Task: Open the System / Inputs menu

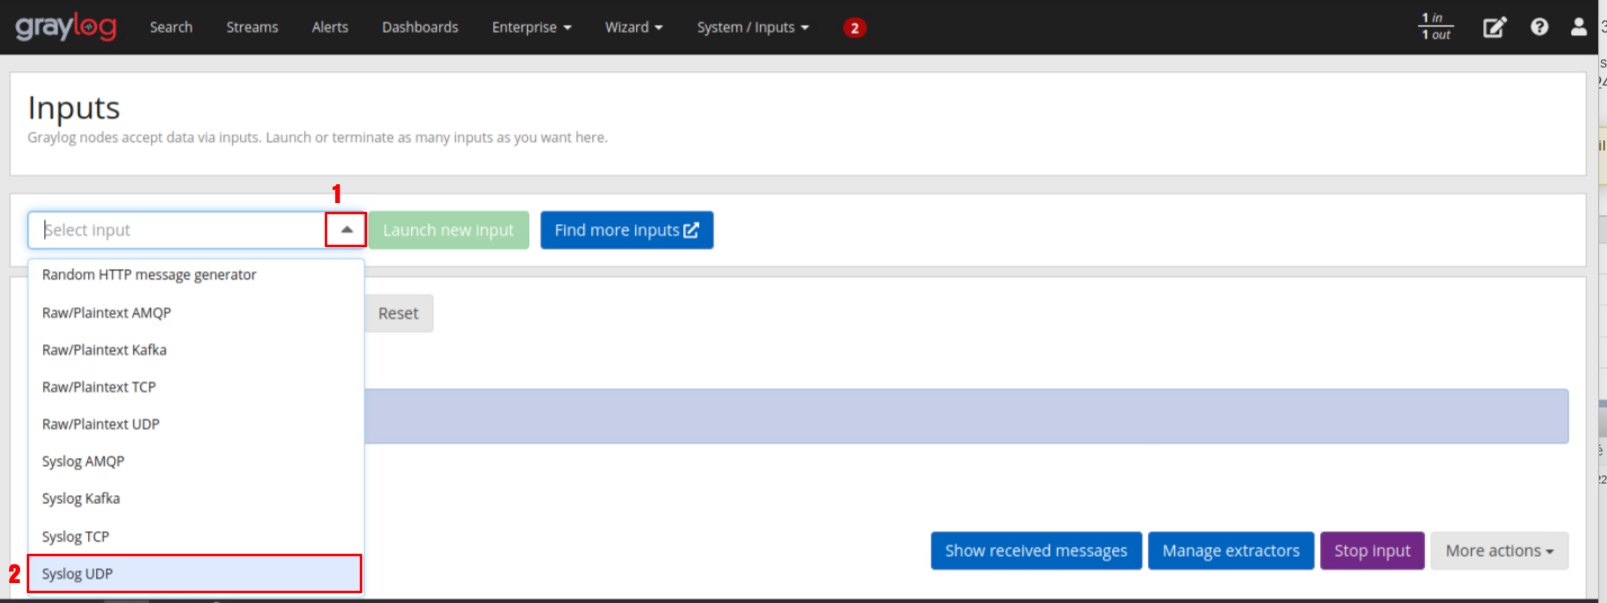Action: coord(752,27)
